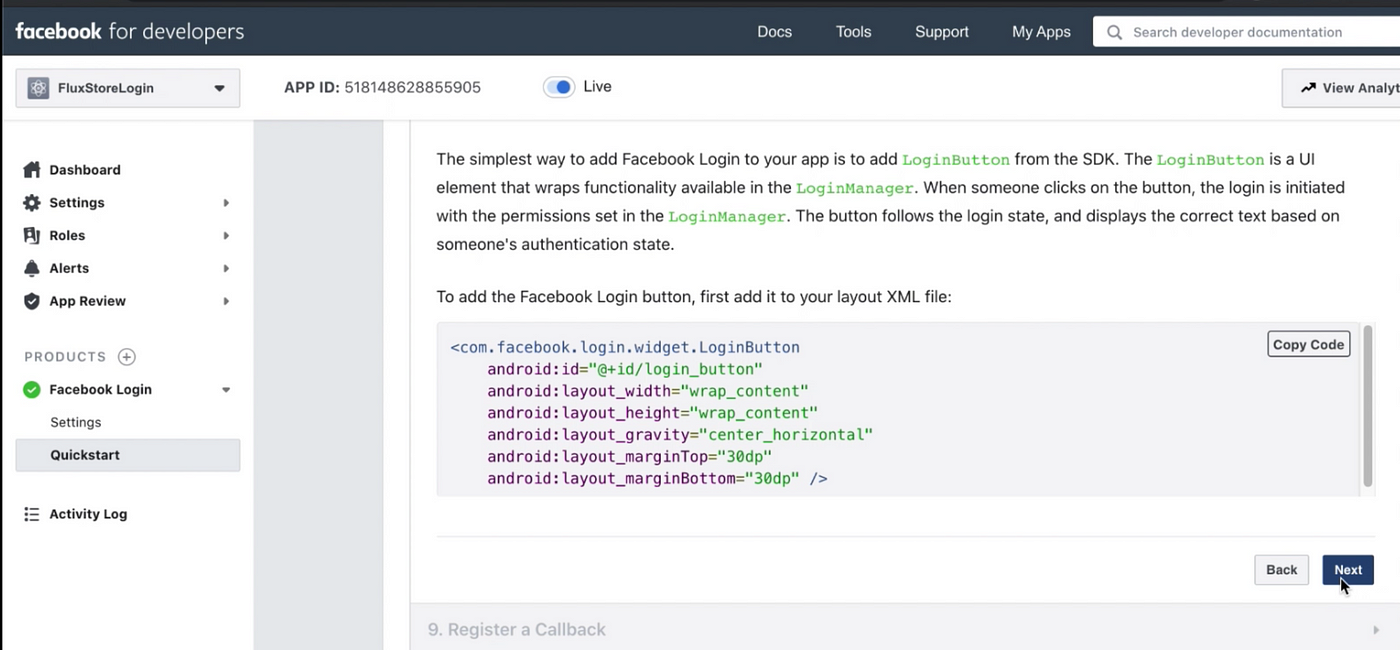Click the android:id login_button code line

point(625,369)
